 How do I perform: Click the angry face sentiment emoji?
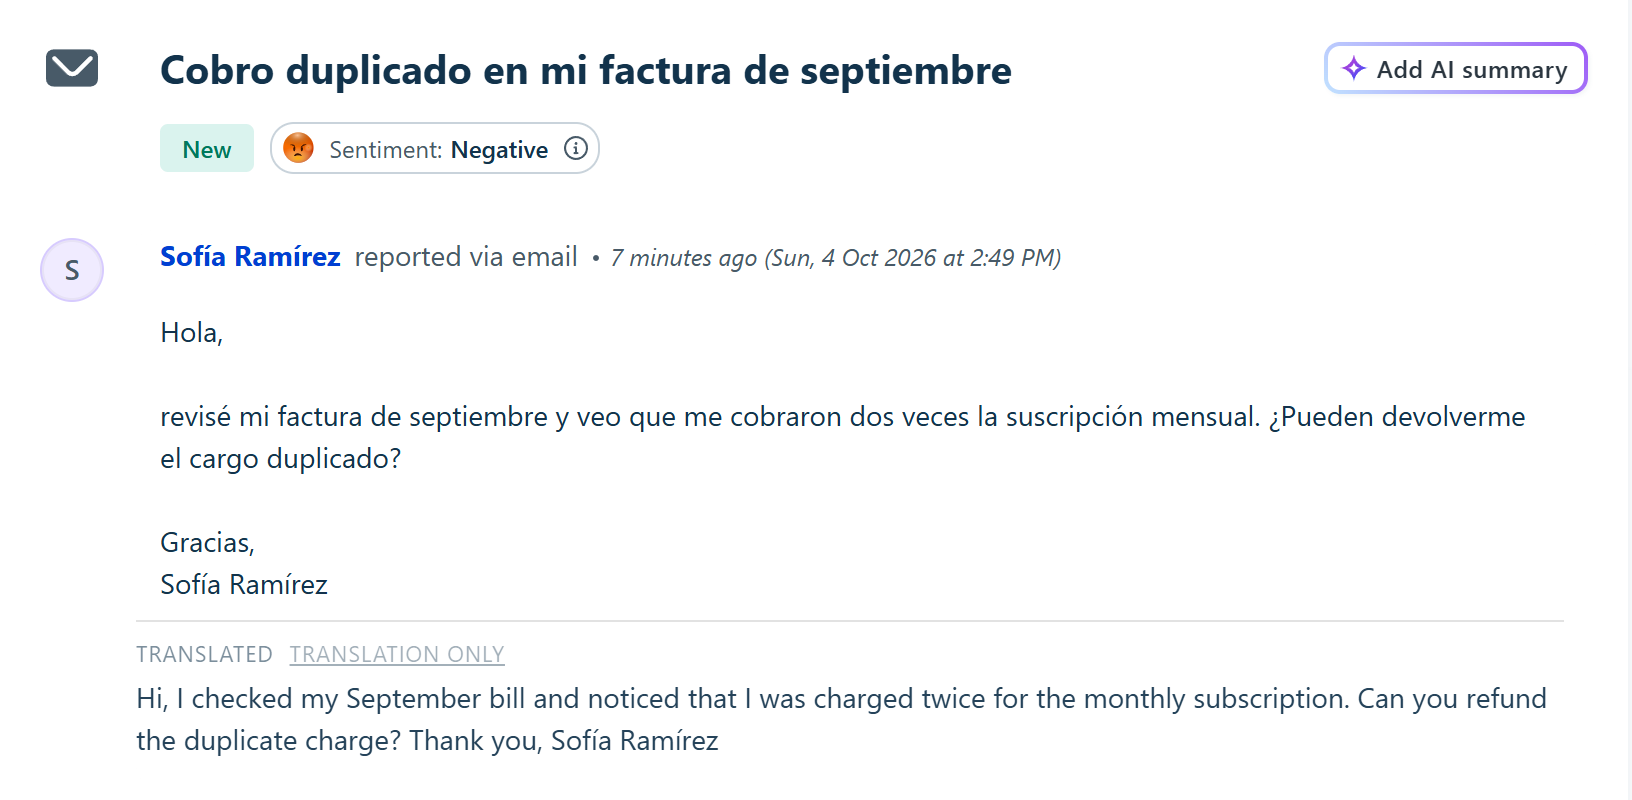pos(299,148)
